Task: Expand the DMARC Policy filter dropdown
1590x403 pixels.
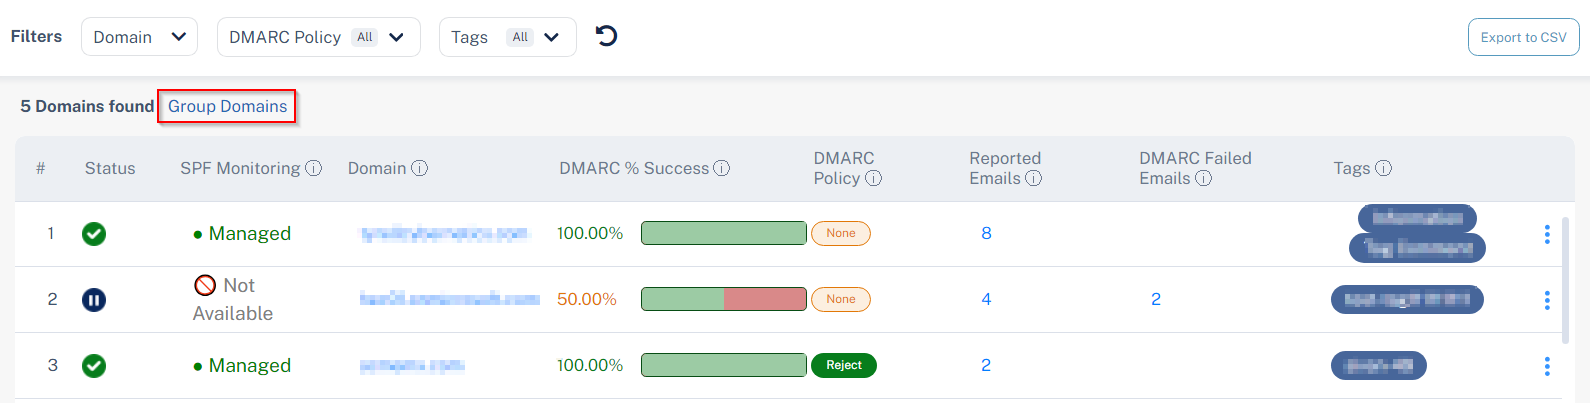Action: pyautogui.click(x=318, y=37)
